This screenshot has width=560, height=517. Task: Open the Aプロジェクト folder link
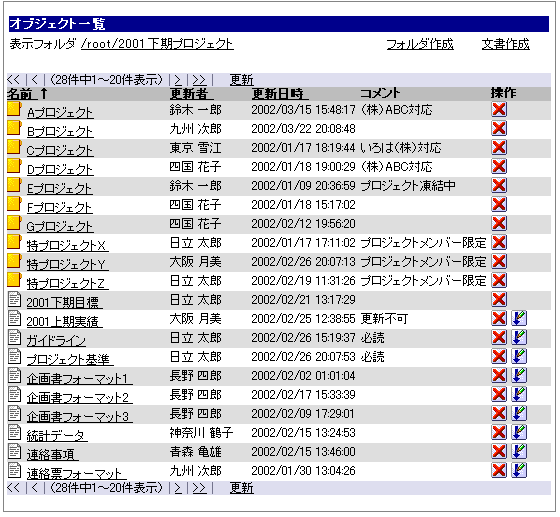coord(60,113)
